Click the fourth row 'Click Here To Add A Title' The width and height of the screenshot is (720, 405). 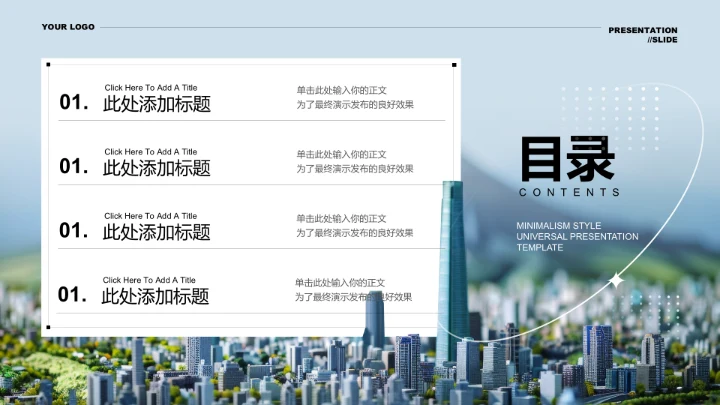click(149, 280)
